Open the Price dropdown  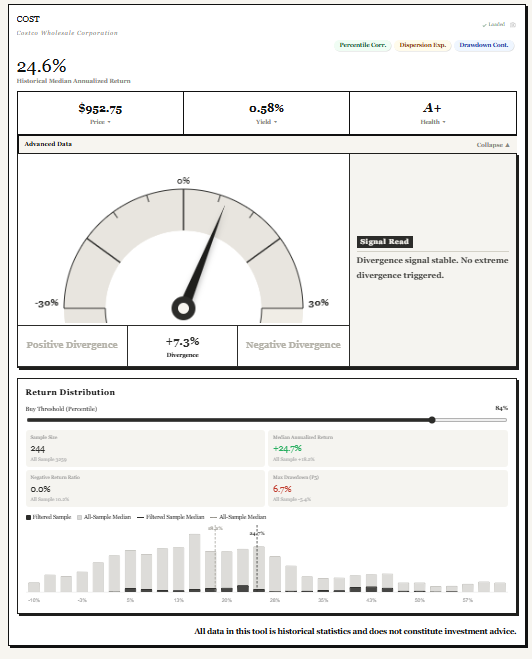coord(100,122)
